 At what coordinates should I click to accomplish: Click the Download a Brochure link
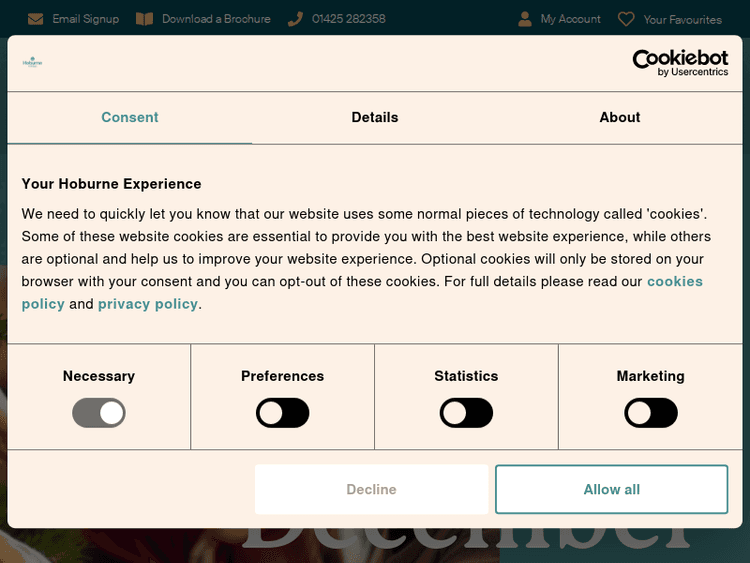pyautogui.click(x=216, y=19)
